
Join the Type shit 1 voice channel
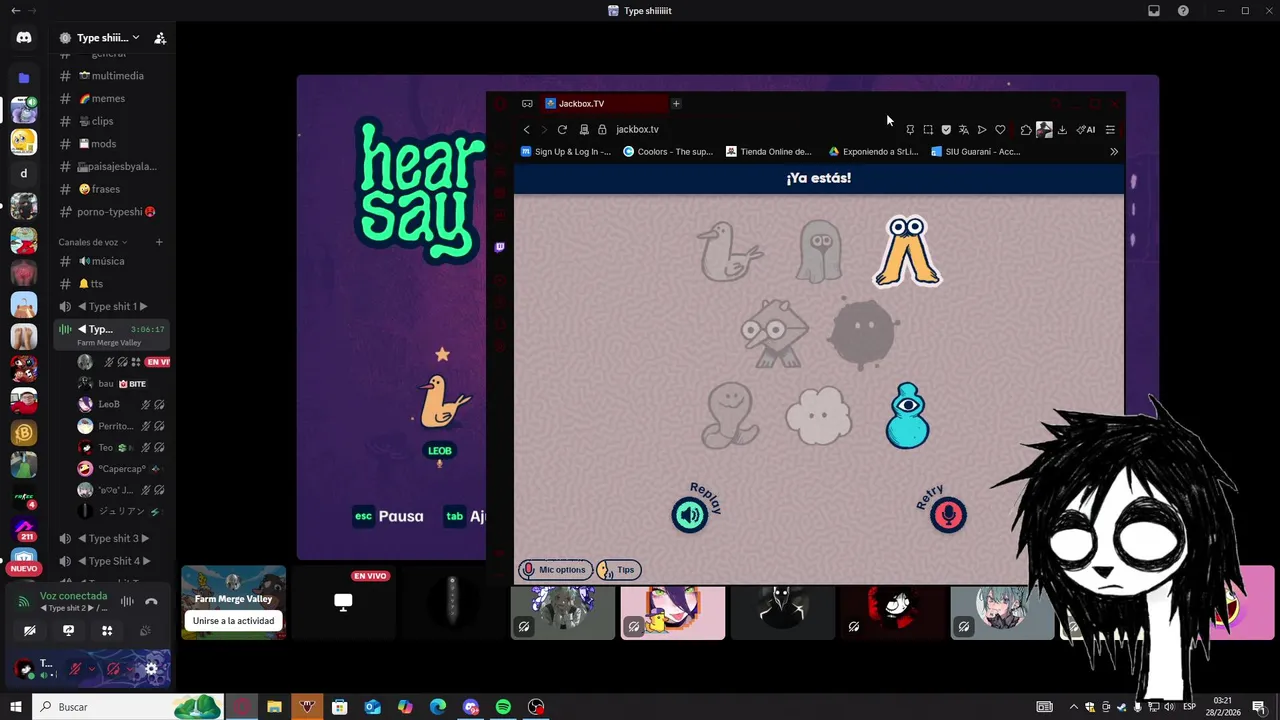112,306
